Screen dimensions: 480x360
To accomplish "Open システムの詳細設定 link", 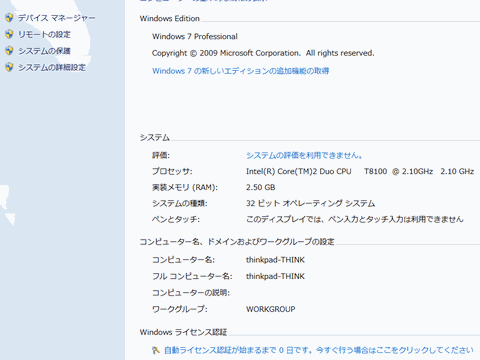I will pyautogui.click(x=52, y=67).
